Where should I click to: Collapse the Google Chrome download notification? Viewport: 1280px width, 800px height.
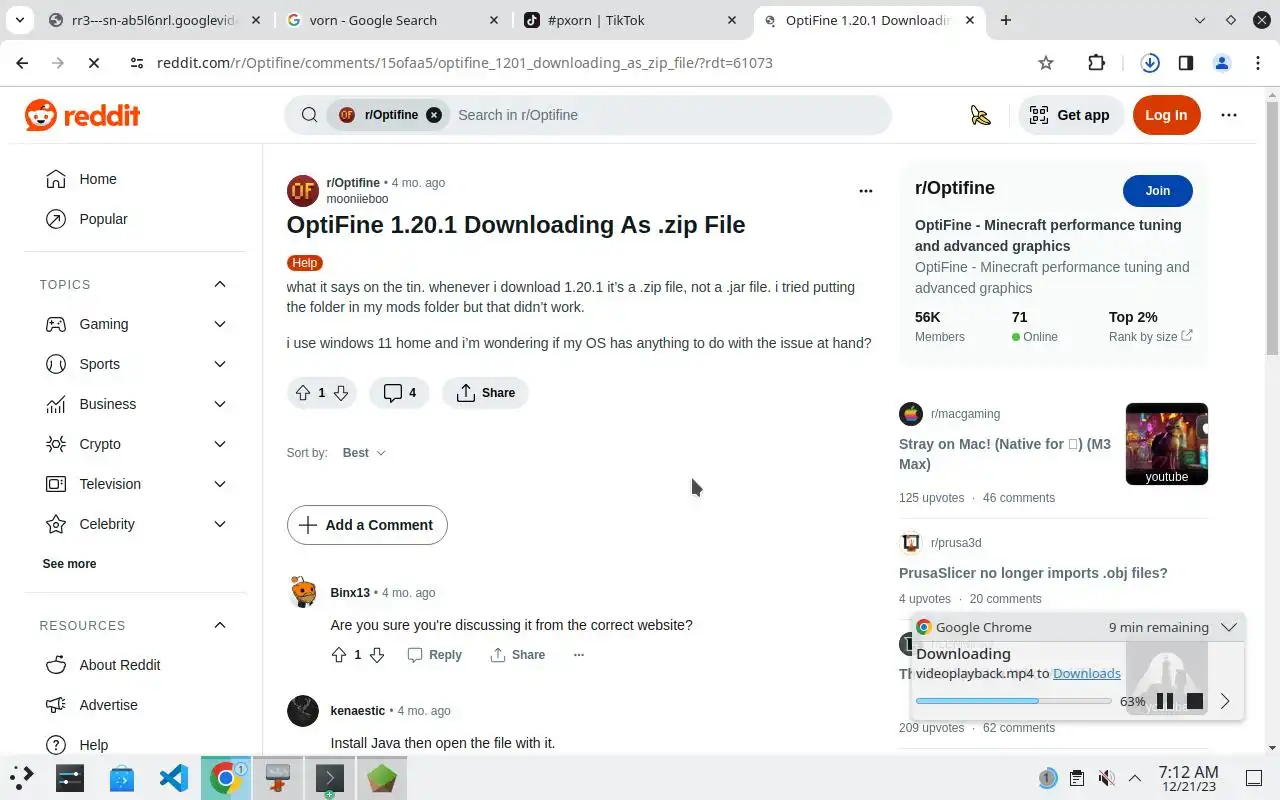(1229, 628)
